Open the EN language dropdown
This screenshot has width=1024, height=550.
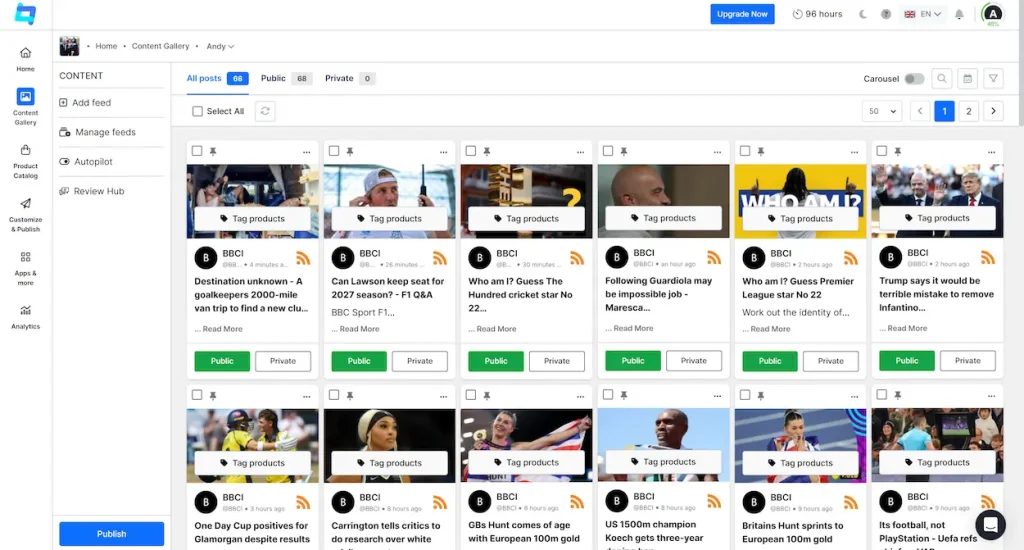point(922,14)
